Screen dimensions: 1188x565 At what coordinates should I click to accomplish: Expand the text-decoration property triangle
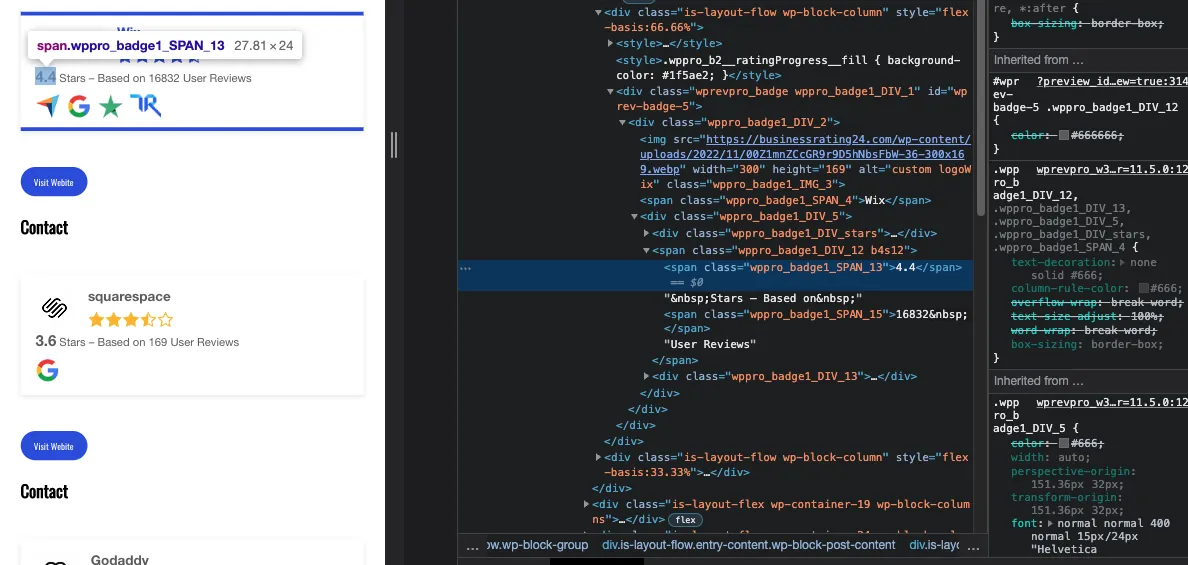point(1124,262)
